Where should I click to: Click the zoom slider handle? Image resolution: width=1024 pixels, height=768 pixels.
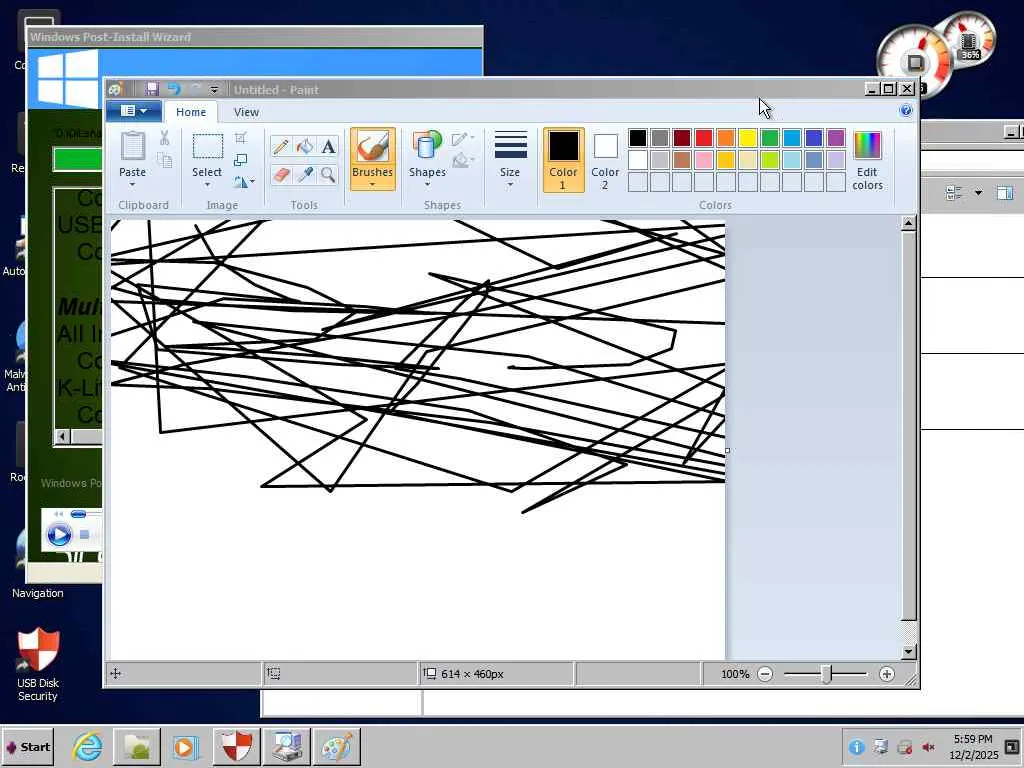point(826,674)
